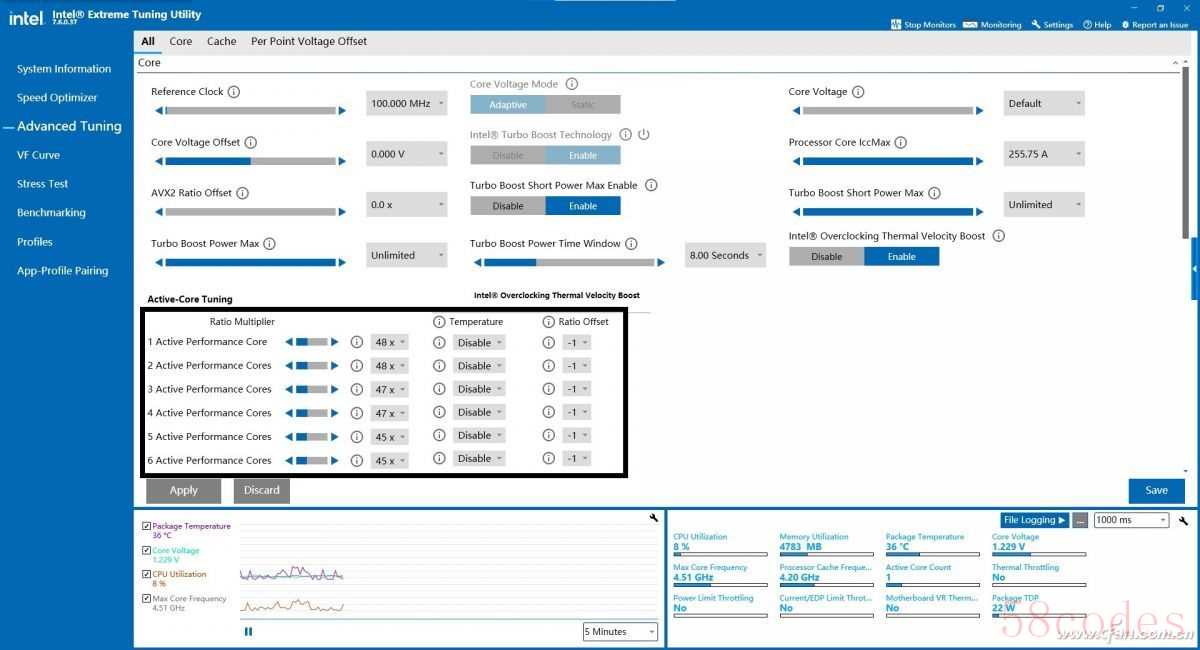The height and width of the screenshot is (650, 1200).
Task: Click ratio slider for 6 Active Performance Cores
Action: coord(312,460)
